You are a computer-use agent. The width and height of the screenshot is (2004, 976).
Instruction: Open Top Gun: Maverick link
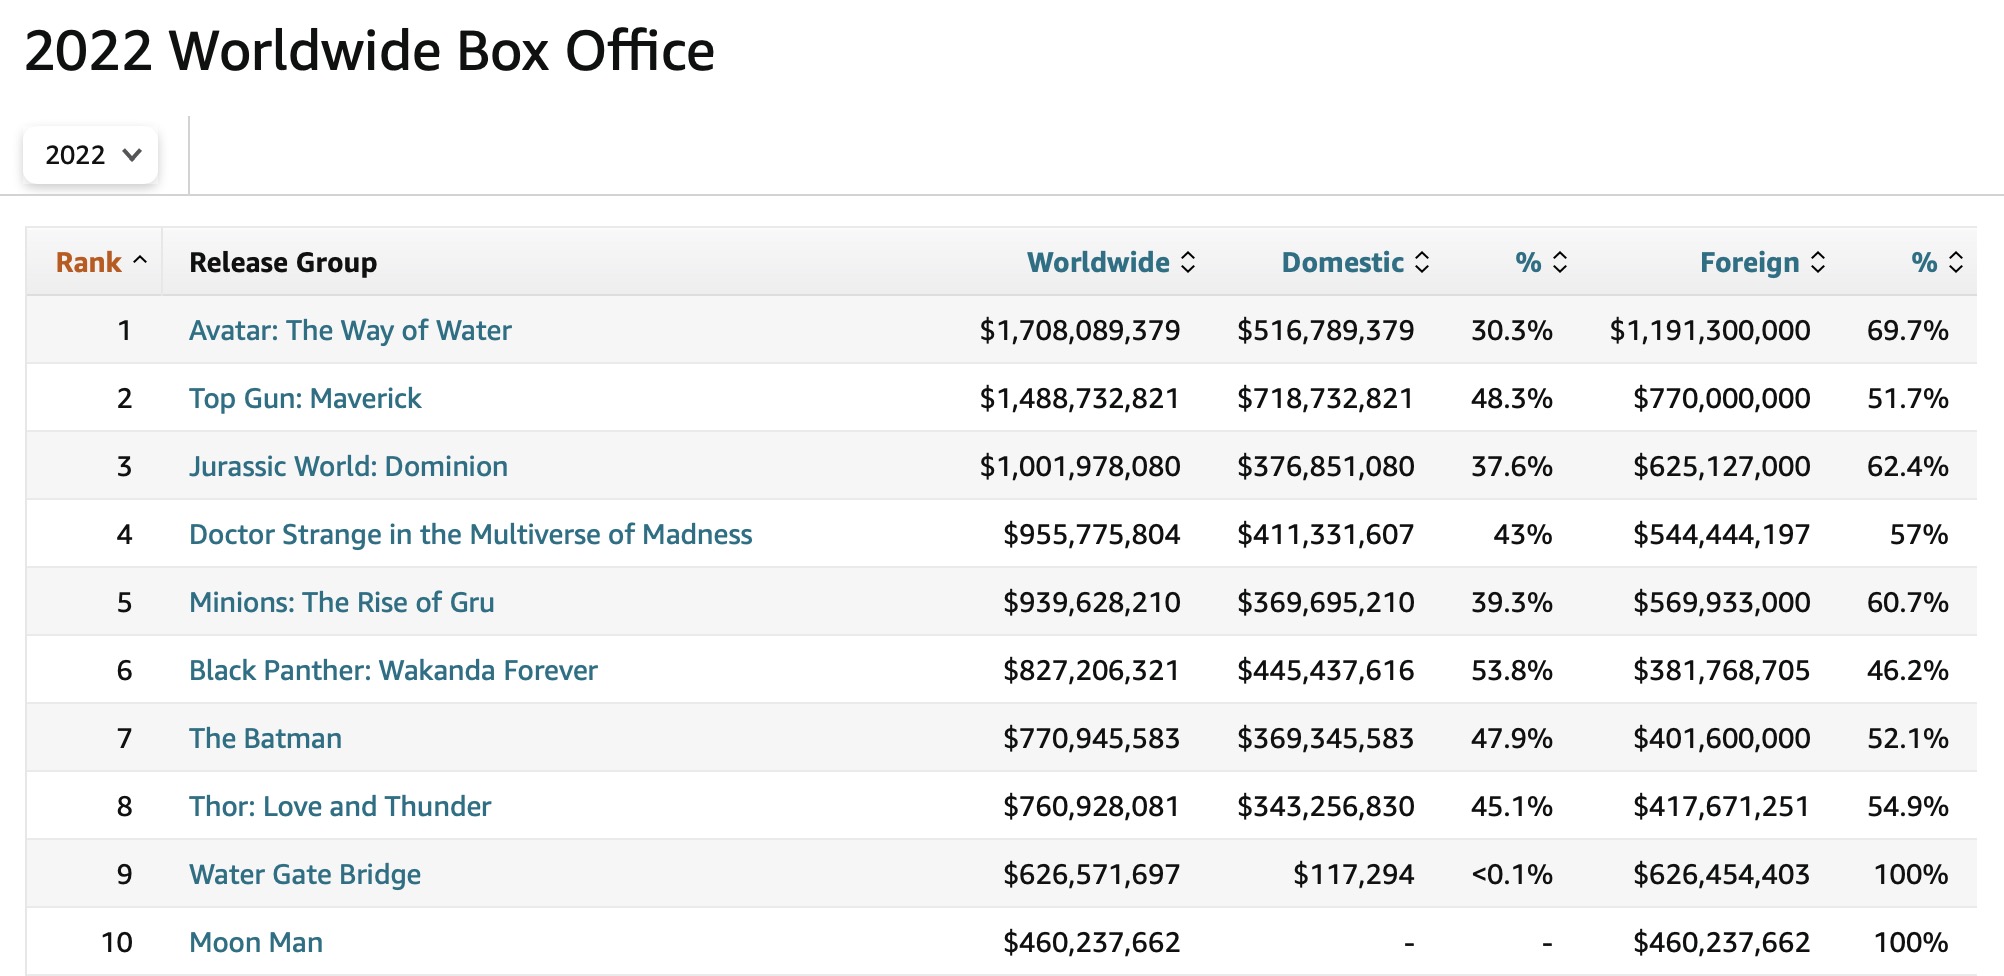pyautogui.click(x=305, y=398)
